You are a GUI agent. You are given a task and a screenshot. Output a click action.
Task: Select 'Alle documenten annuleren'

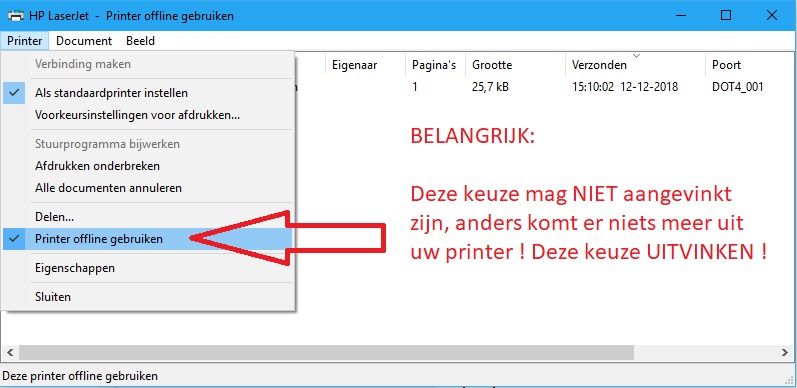coord(147,188)
